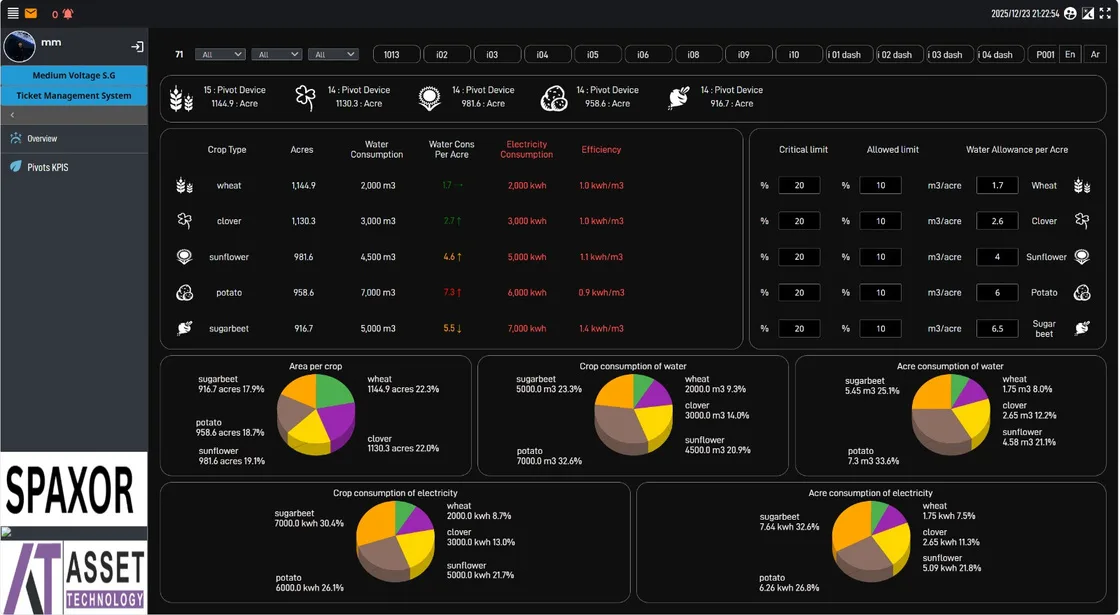
Task: Click the Sugar beet allowance field showing 6.5
Action: (997, 329)
